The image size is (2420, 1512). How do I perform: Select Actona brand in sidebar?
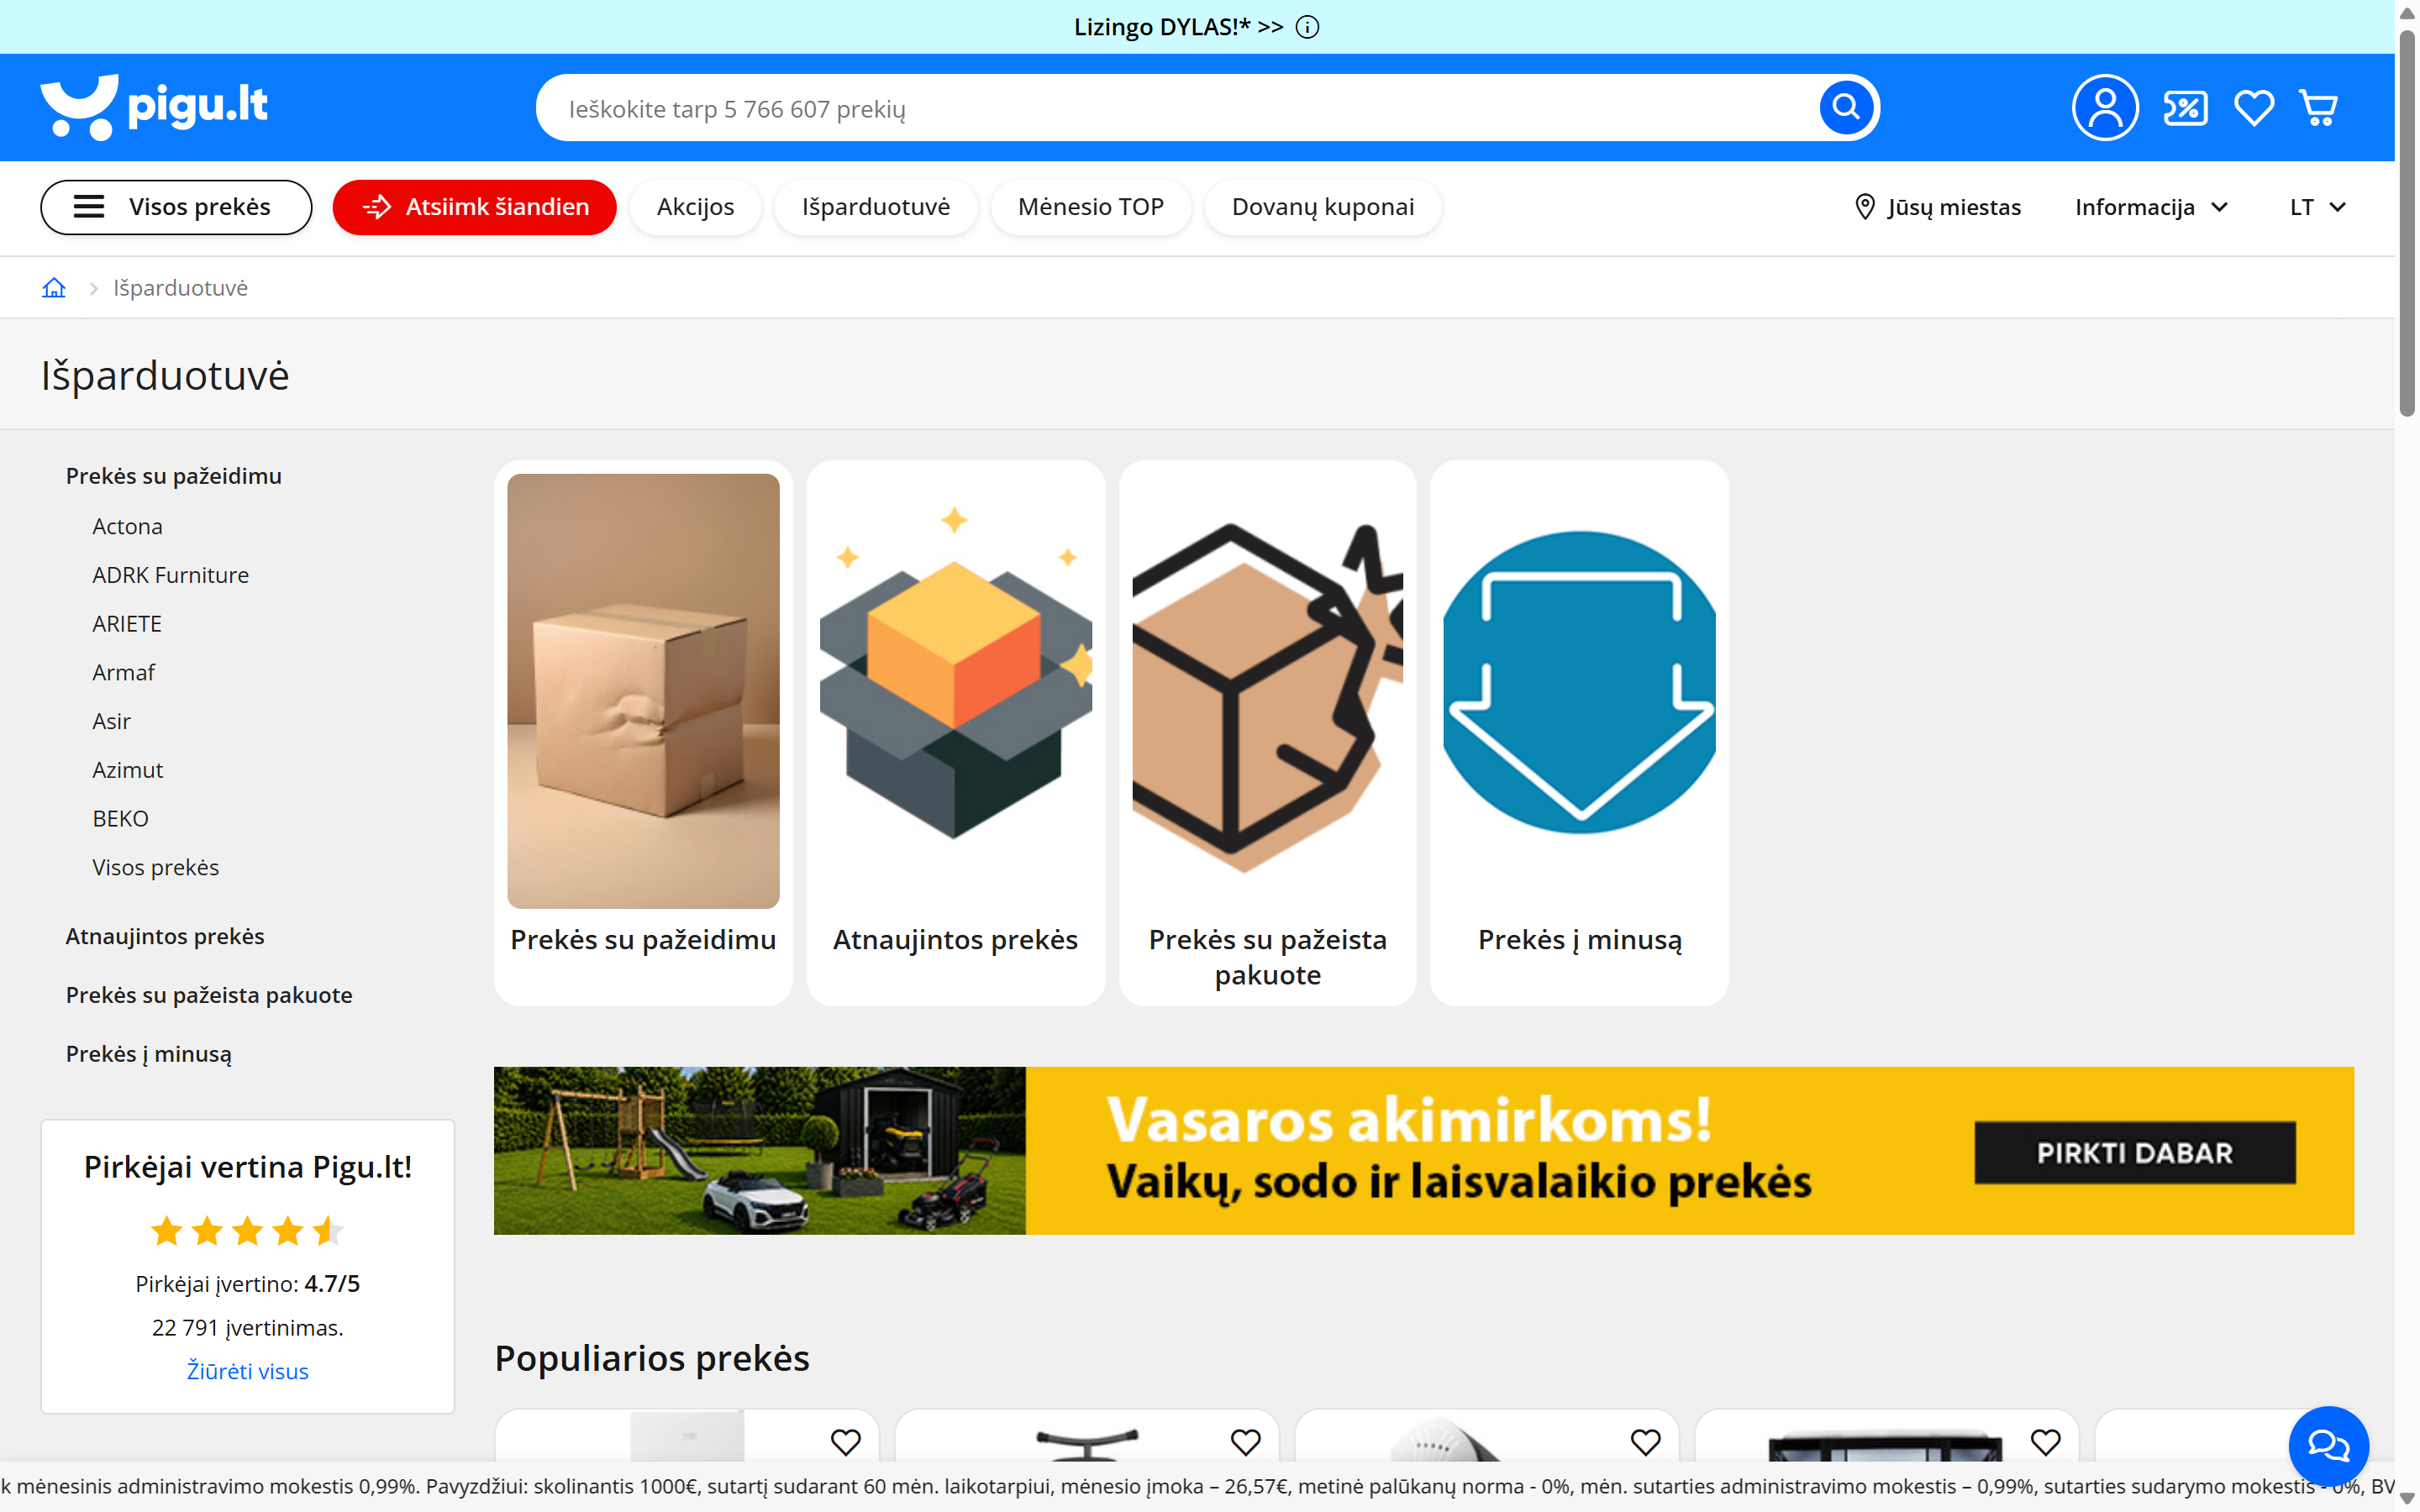coord(127,526)
